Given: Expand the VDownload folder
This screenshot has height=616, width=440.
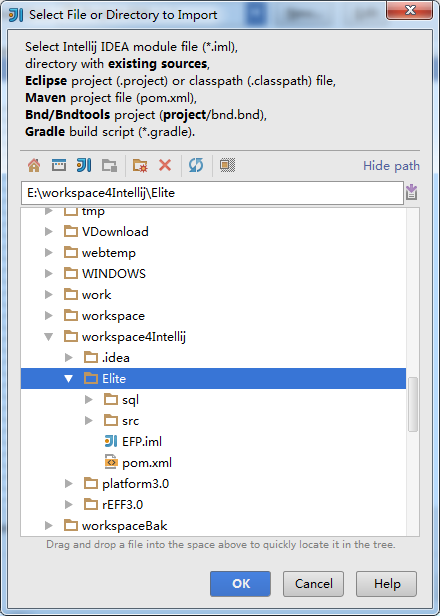Looking at the screenshot, I should (49, 231).
